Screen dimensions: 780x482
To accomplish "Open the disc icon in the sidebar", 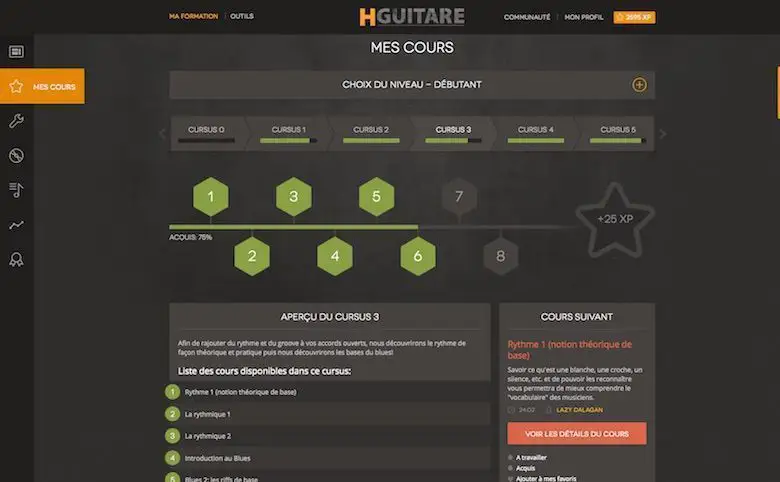I will (x=16, y=156).
